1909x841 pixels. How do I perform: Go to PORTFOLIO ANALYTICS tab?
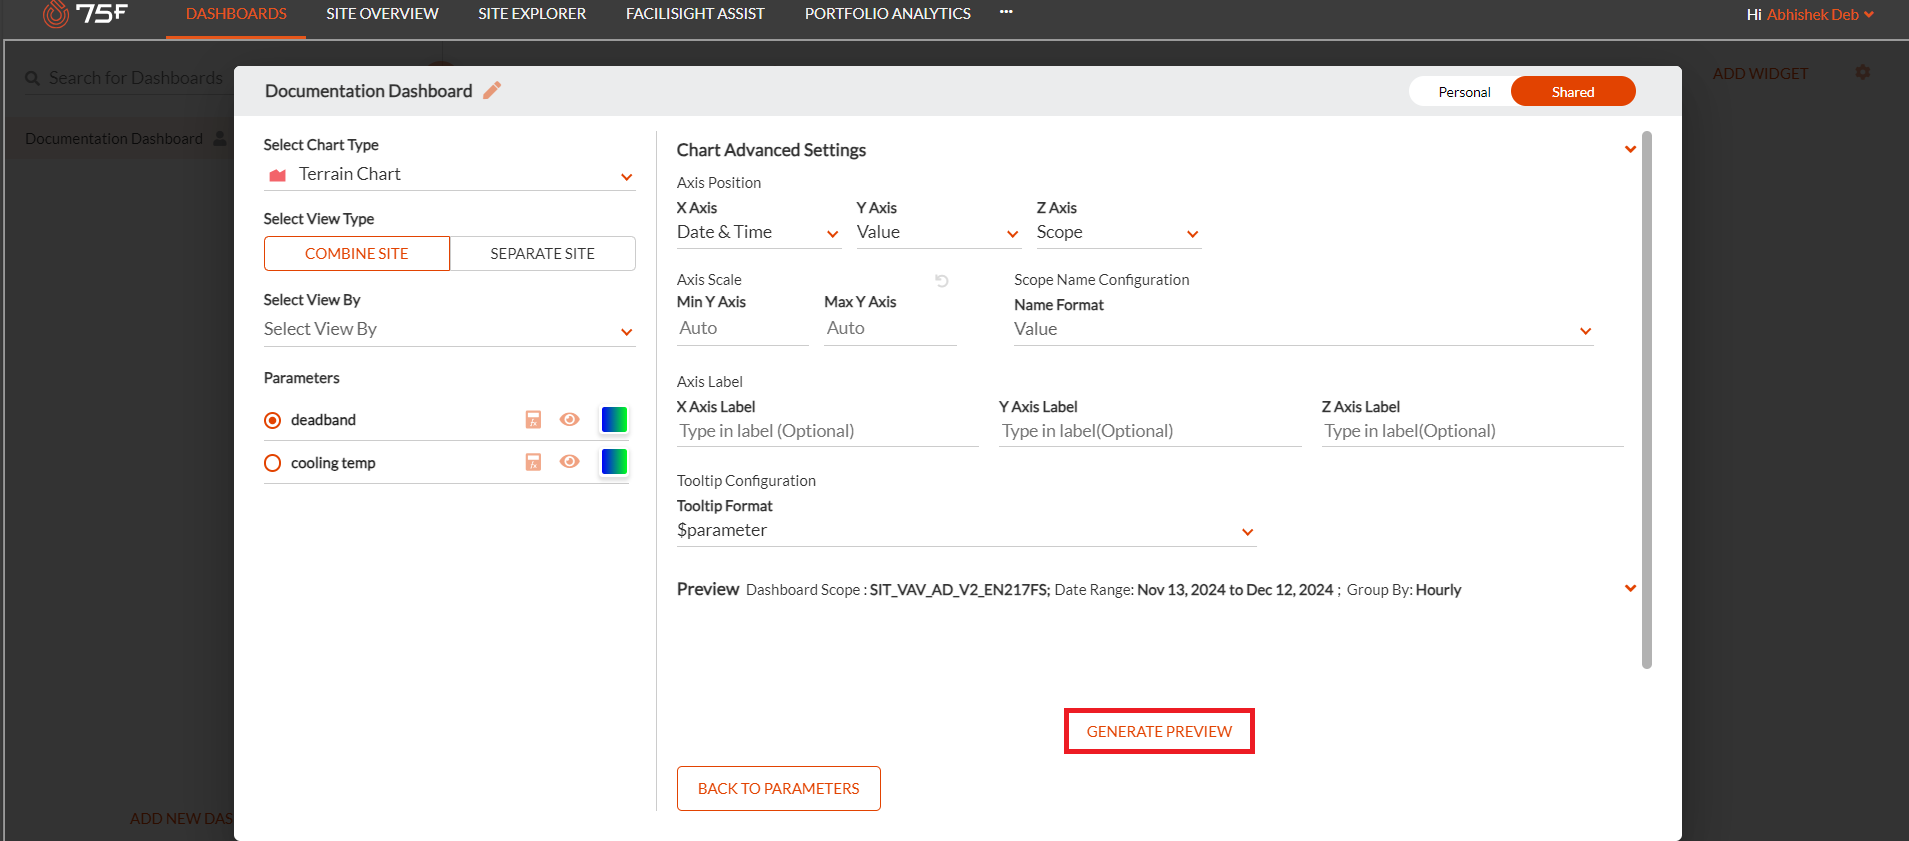(888, 14)
